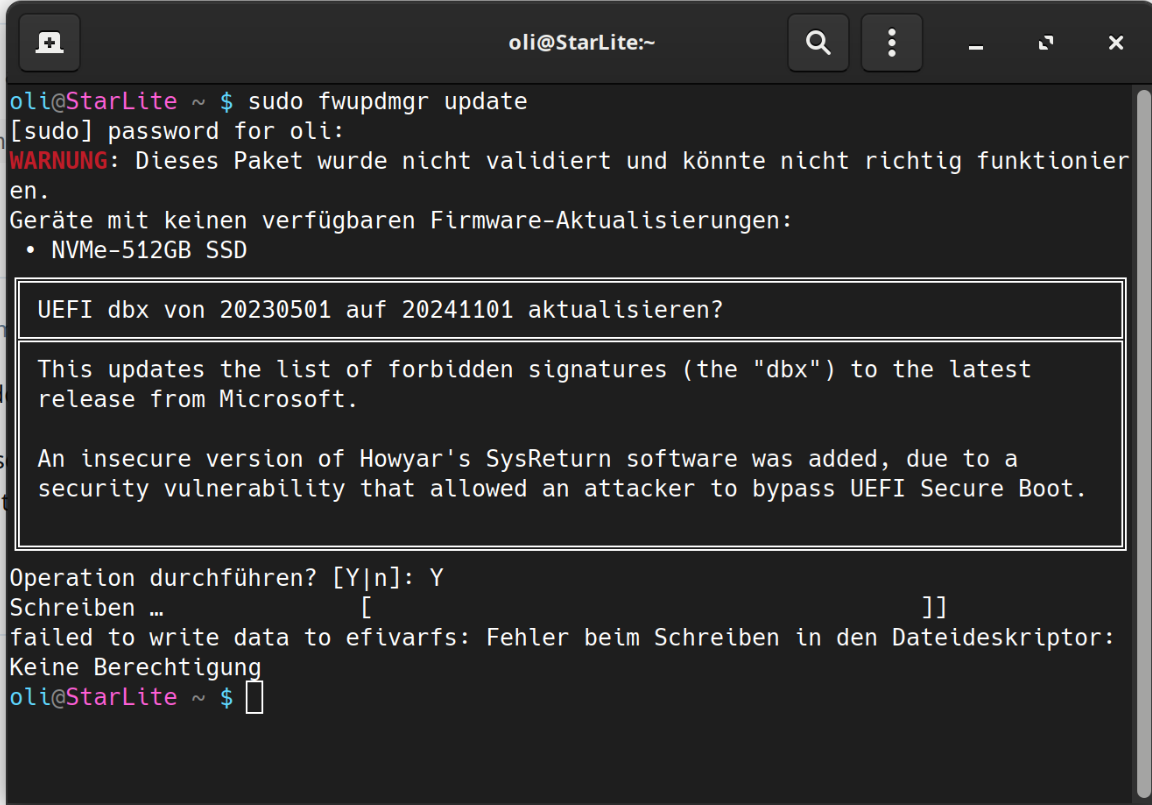This screenshot has width=1152, height=805.
Task: Click the 'sudo fwupdmgr update' command text
Action: click(387, 101)
